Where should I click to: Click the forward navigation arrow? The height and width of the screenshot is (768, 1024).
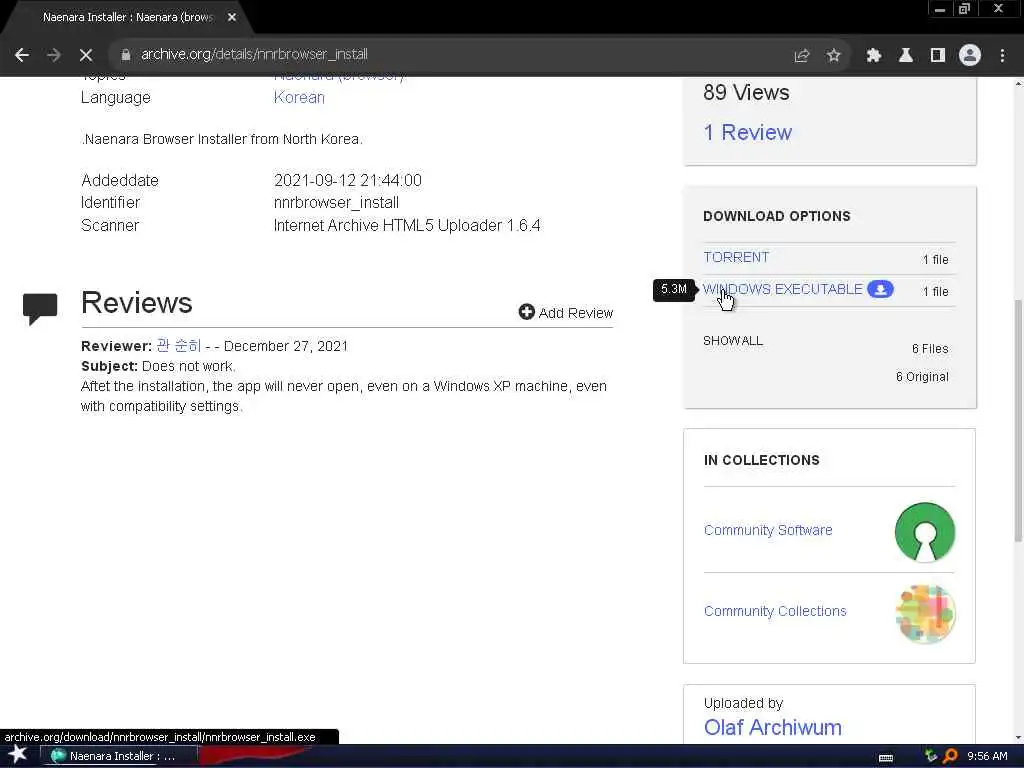[54, 55]
